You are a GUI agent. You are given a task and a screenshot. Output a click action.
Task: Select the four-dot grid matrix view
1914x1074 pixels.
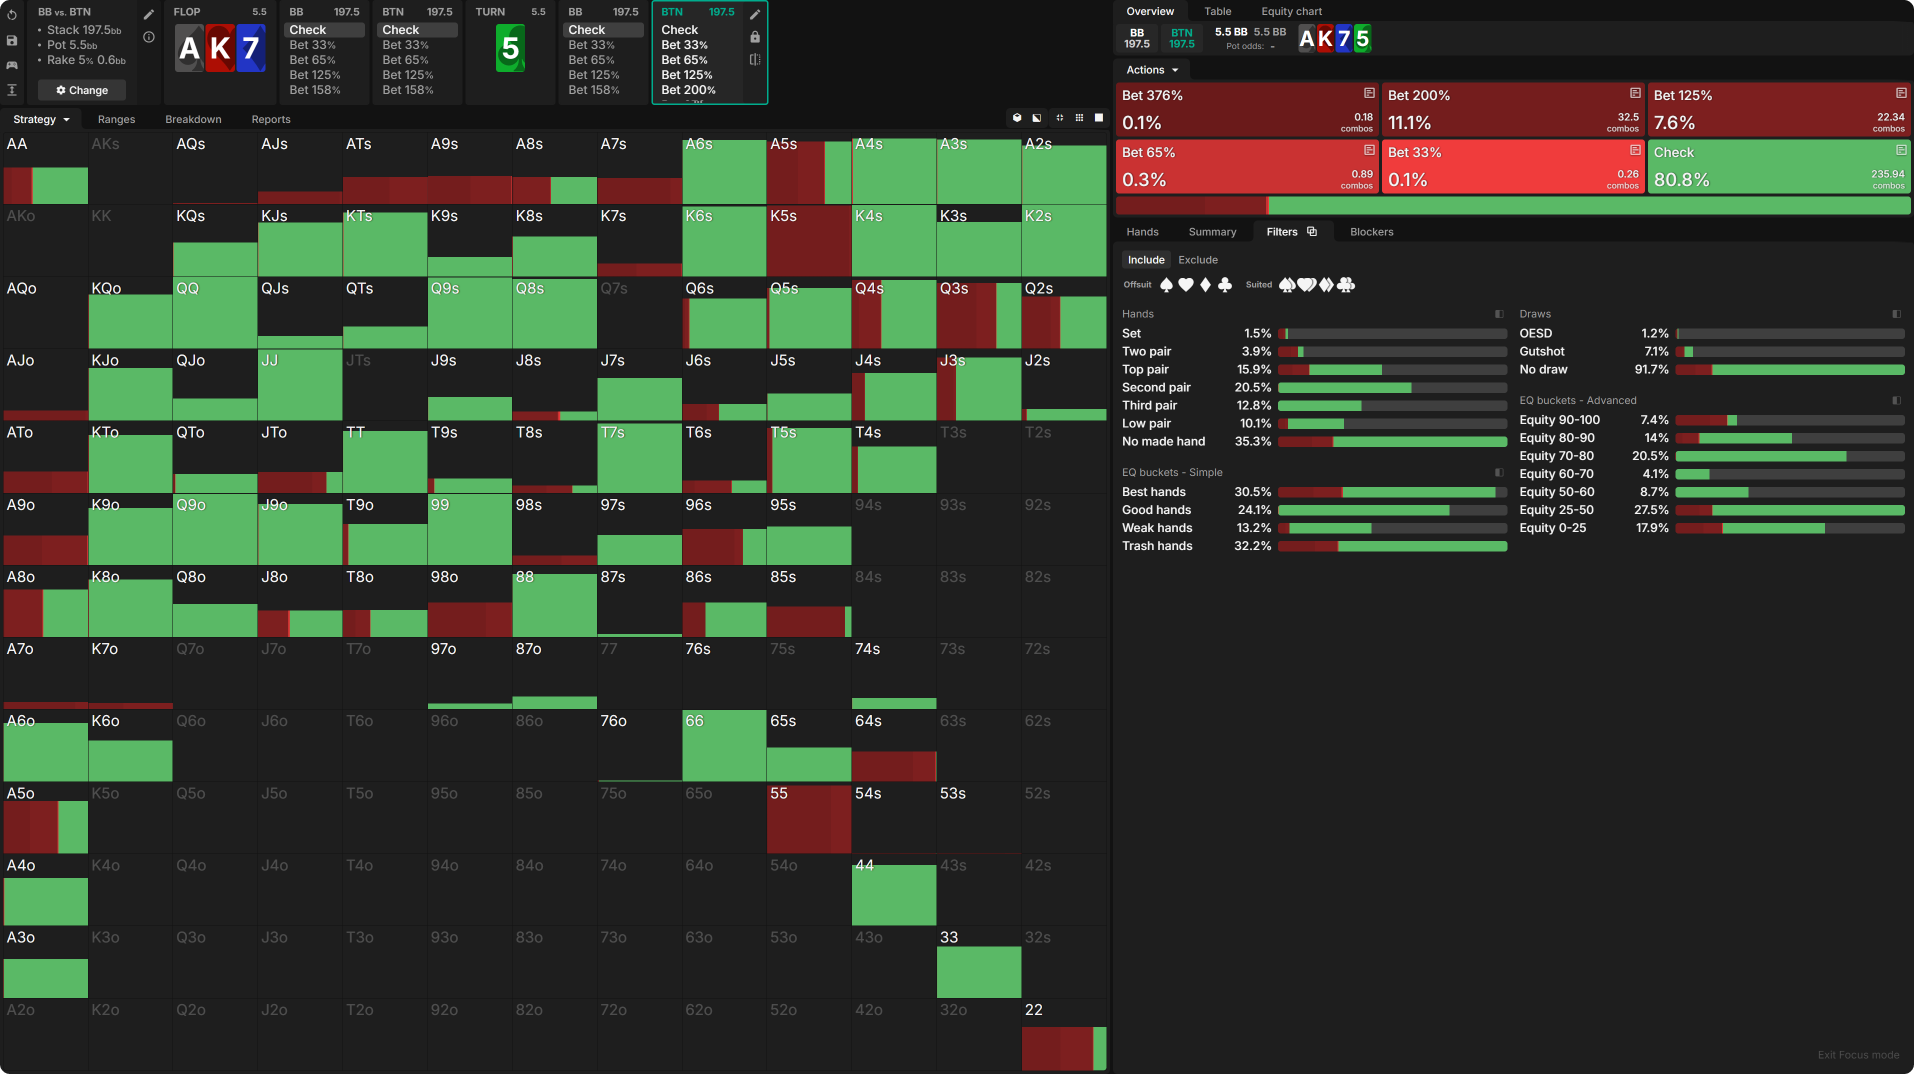click(1060, 118)
